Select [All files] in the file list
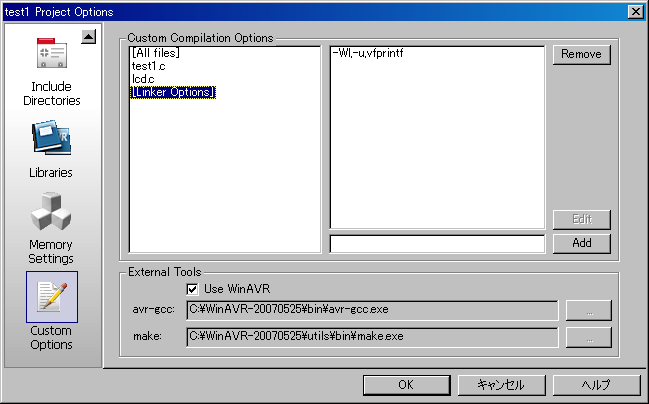The height and width of the screenshot is (404, 649). (155, 53)
